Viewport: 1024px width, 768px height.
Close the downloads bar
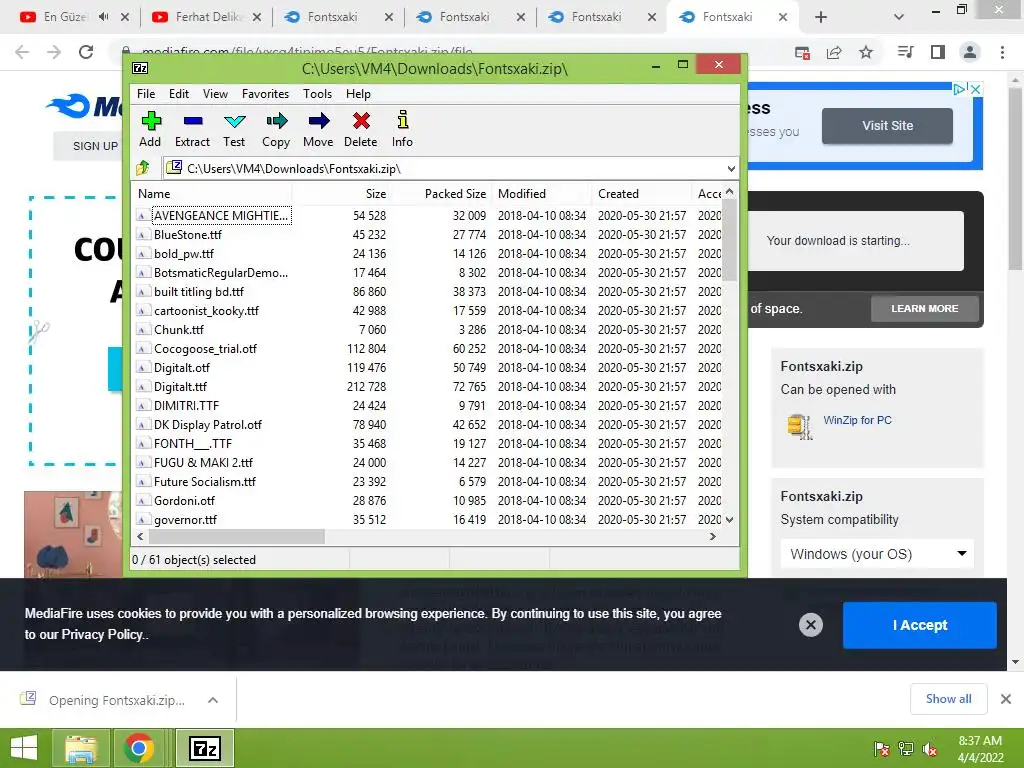click(1006, 699)
